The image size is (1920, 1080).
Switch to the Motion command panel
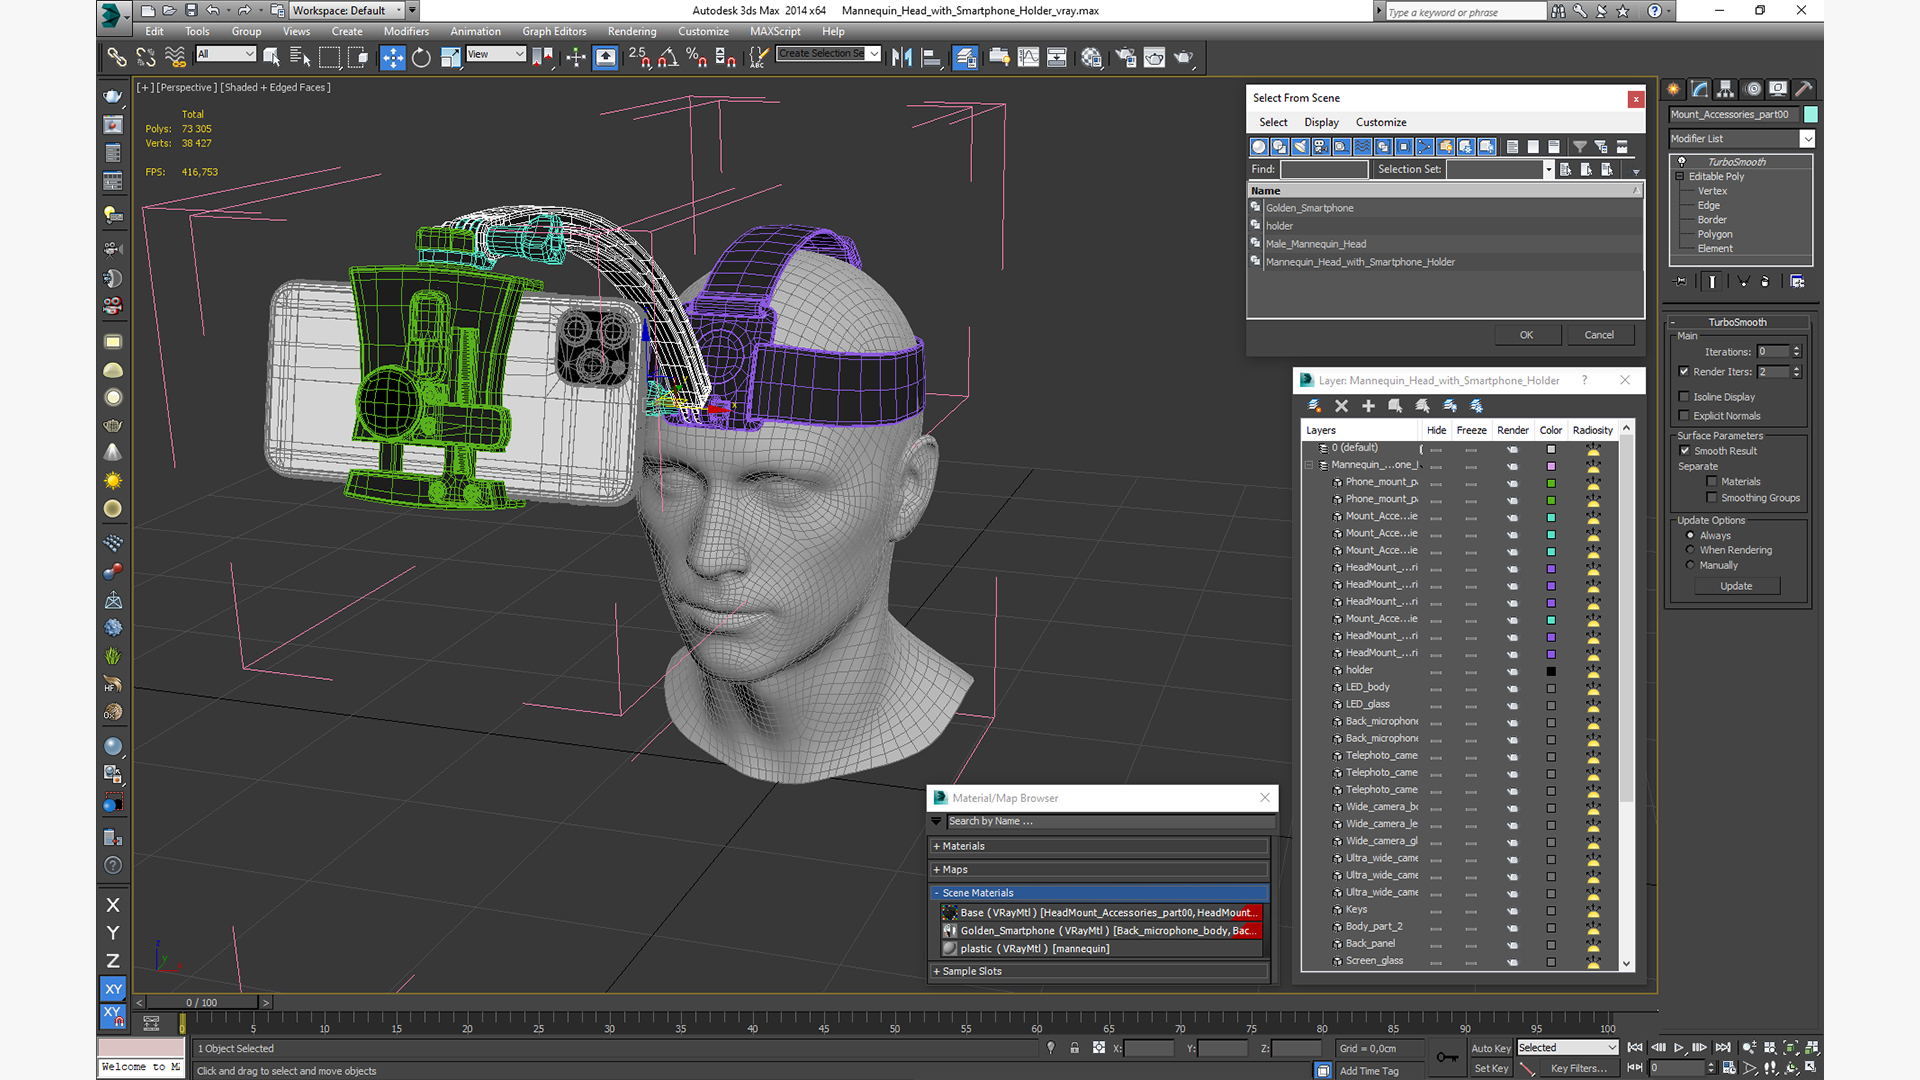pos(1753,89)
